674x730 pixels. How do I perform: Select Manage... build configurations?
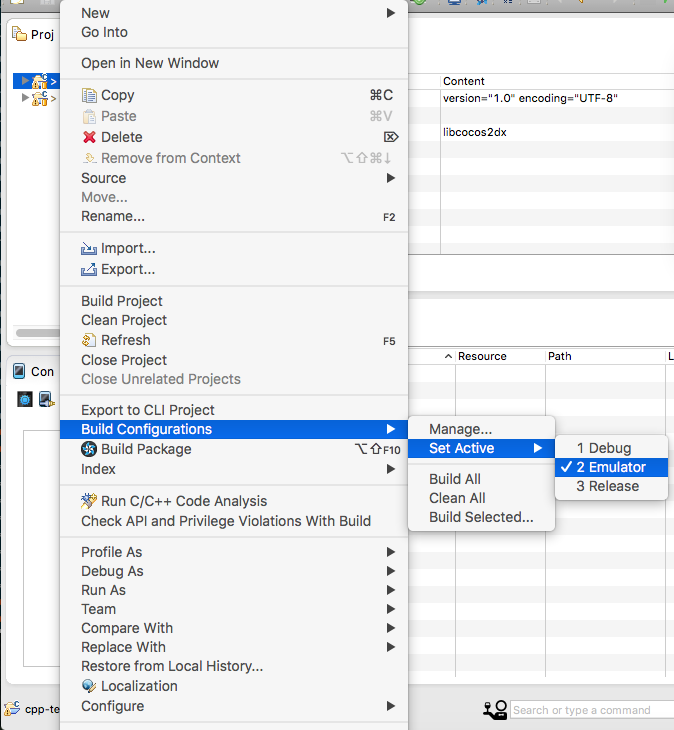point(460,429)
